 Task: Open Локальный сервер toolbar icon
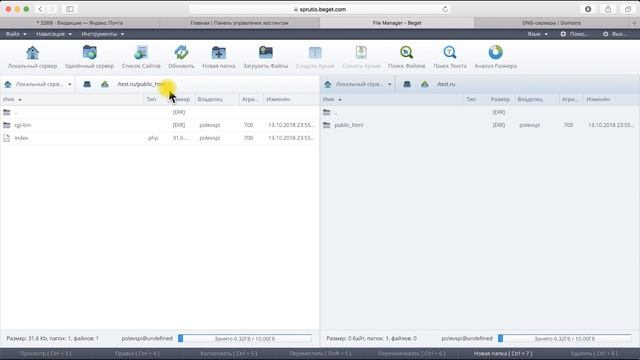point(32,53)
